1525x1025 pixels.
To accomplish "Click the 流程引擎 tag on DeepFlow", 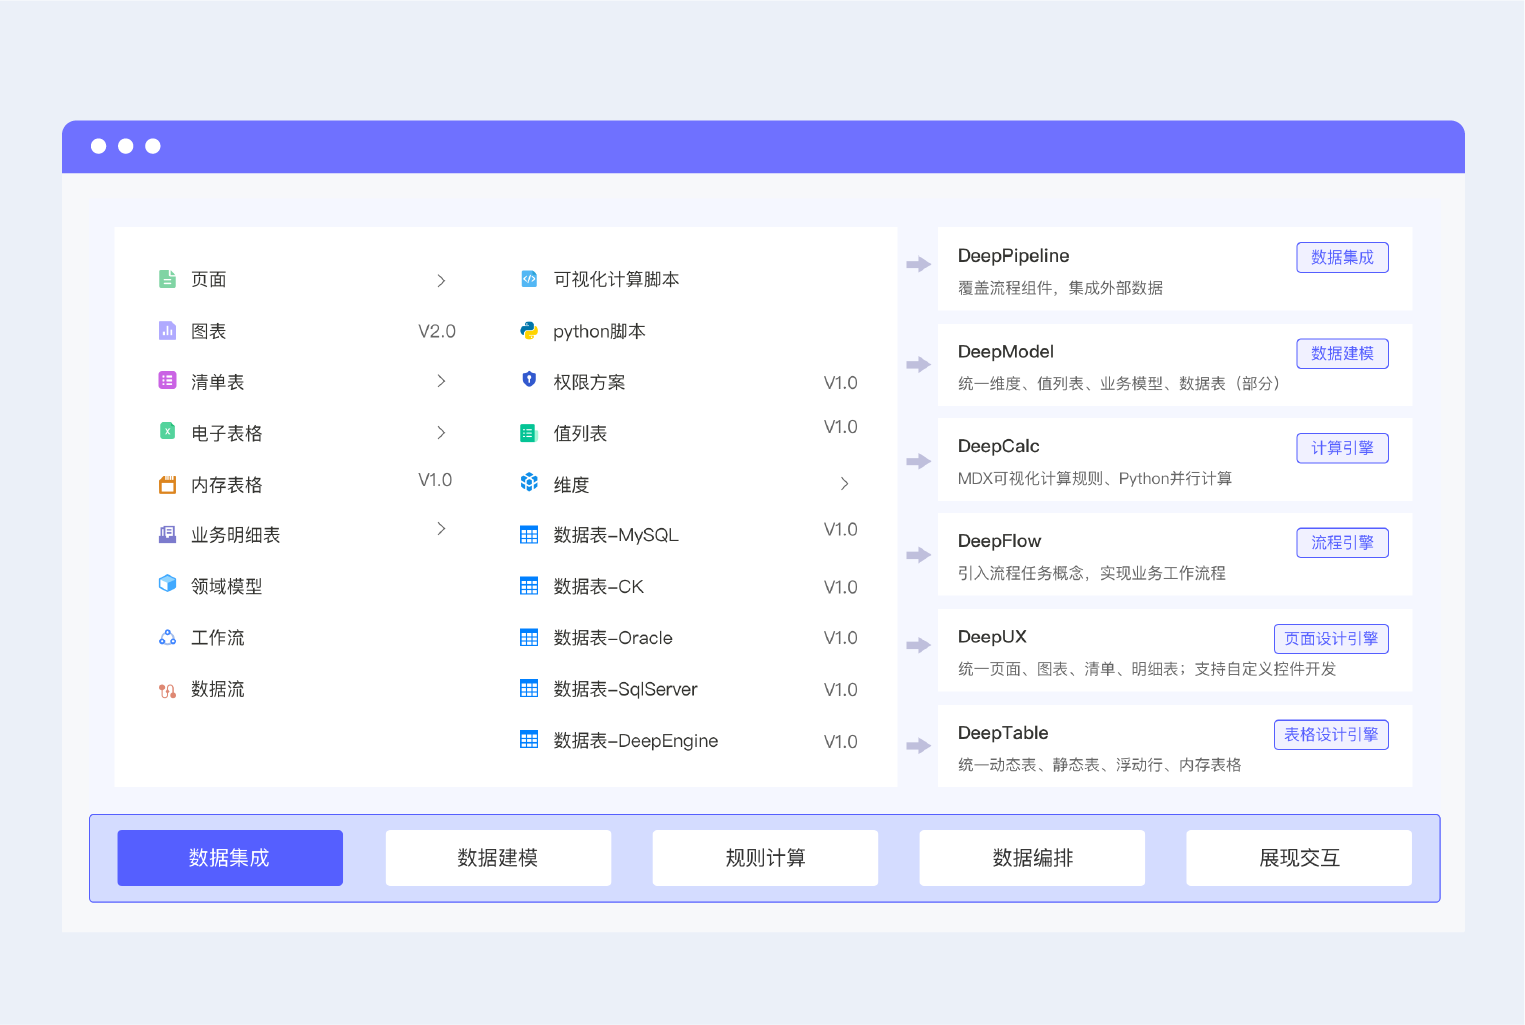I will click(1342, 542).
